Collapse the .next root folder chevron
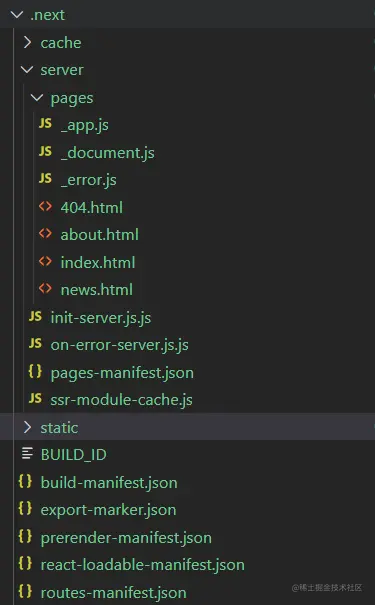The width and height of the screenshot is (375, 605). pos(17,15)
